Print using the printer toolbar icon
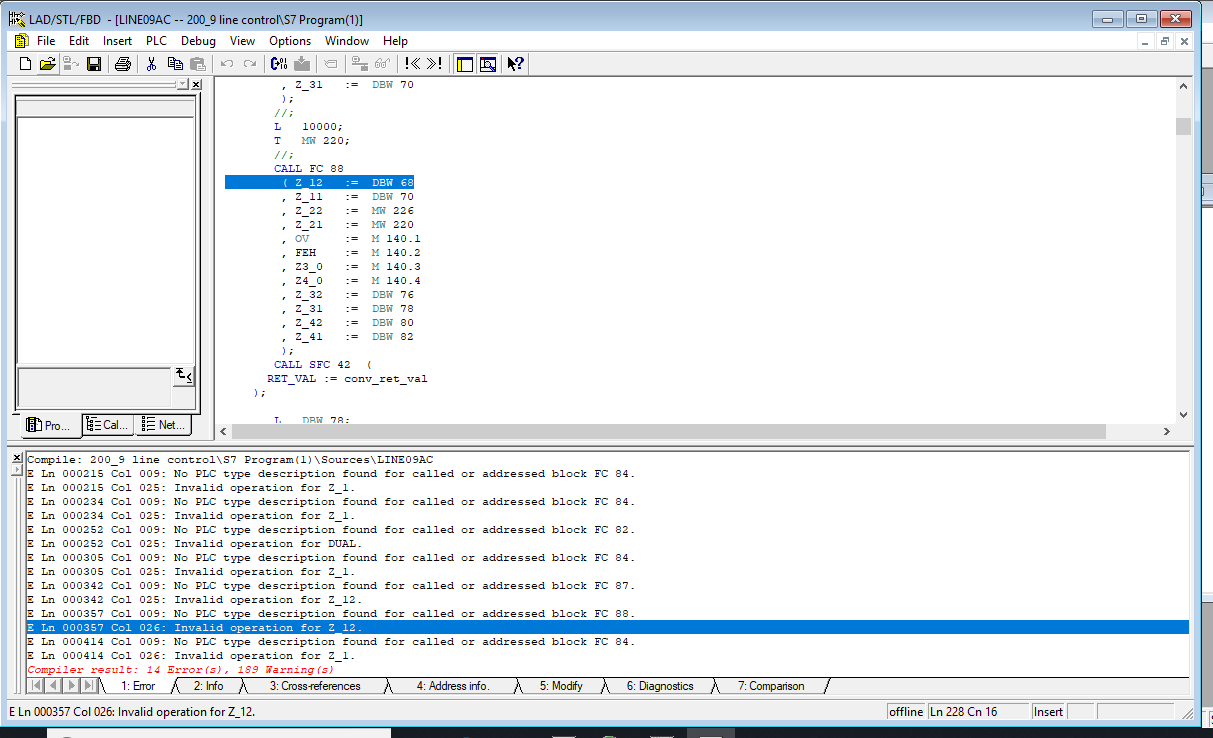 [122, 64]
